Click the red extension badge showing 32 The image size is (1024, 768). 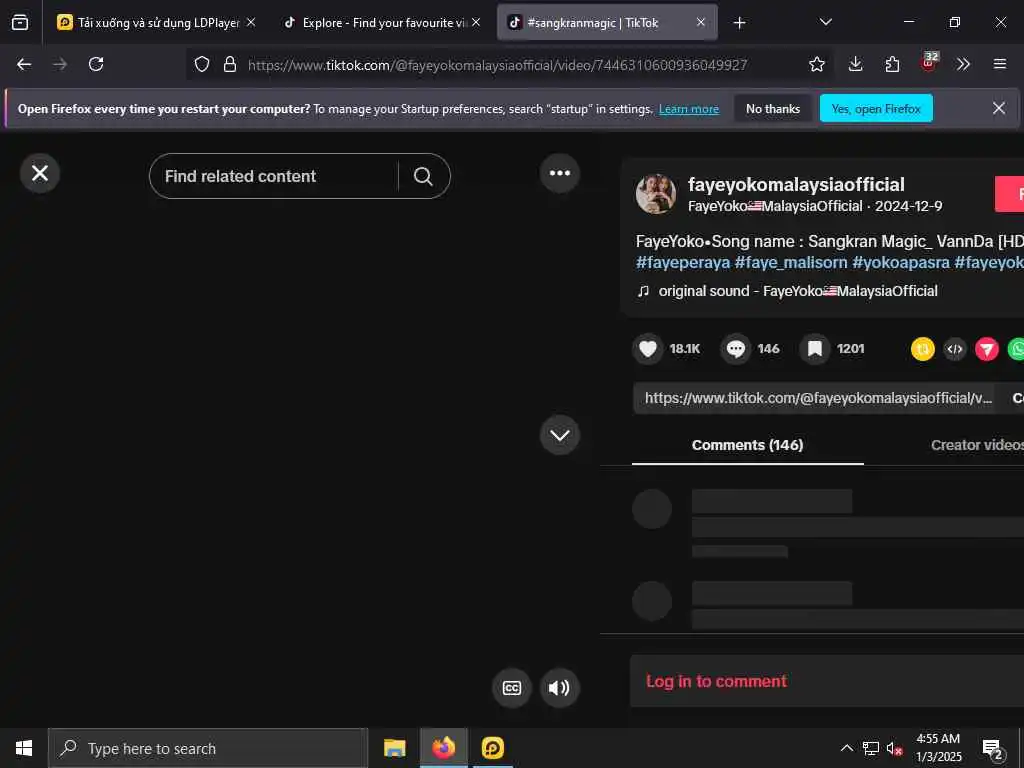(929, 62)
